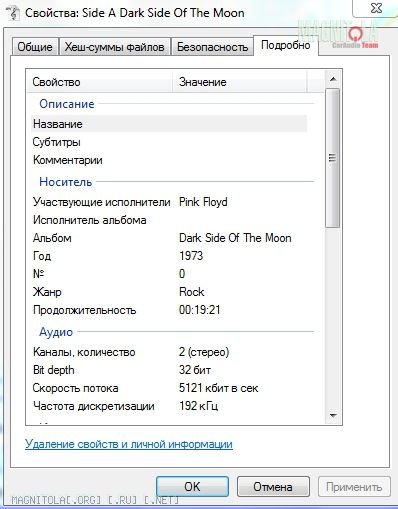Viewport: 398px width, 509px height.
Task: Click the audio file icon in title bar
Action: click(13, 13)
